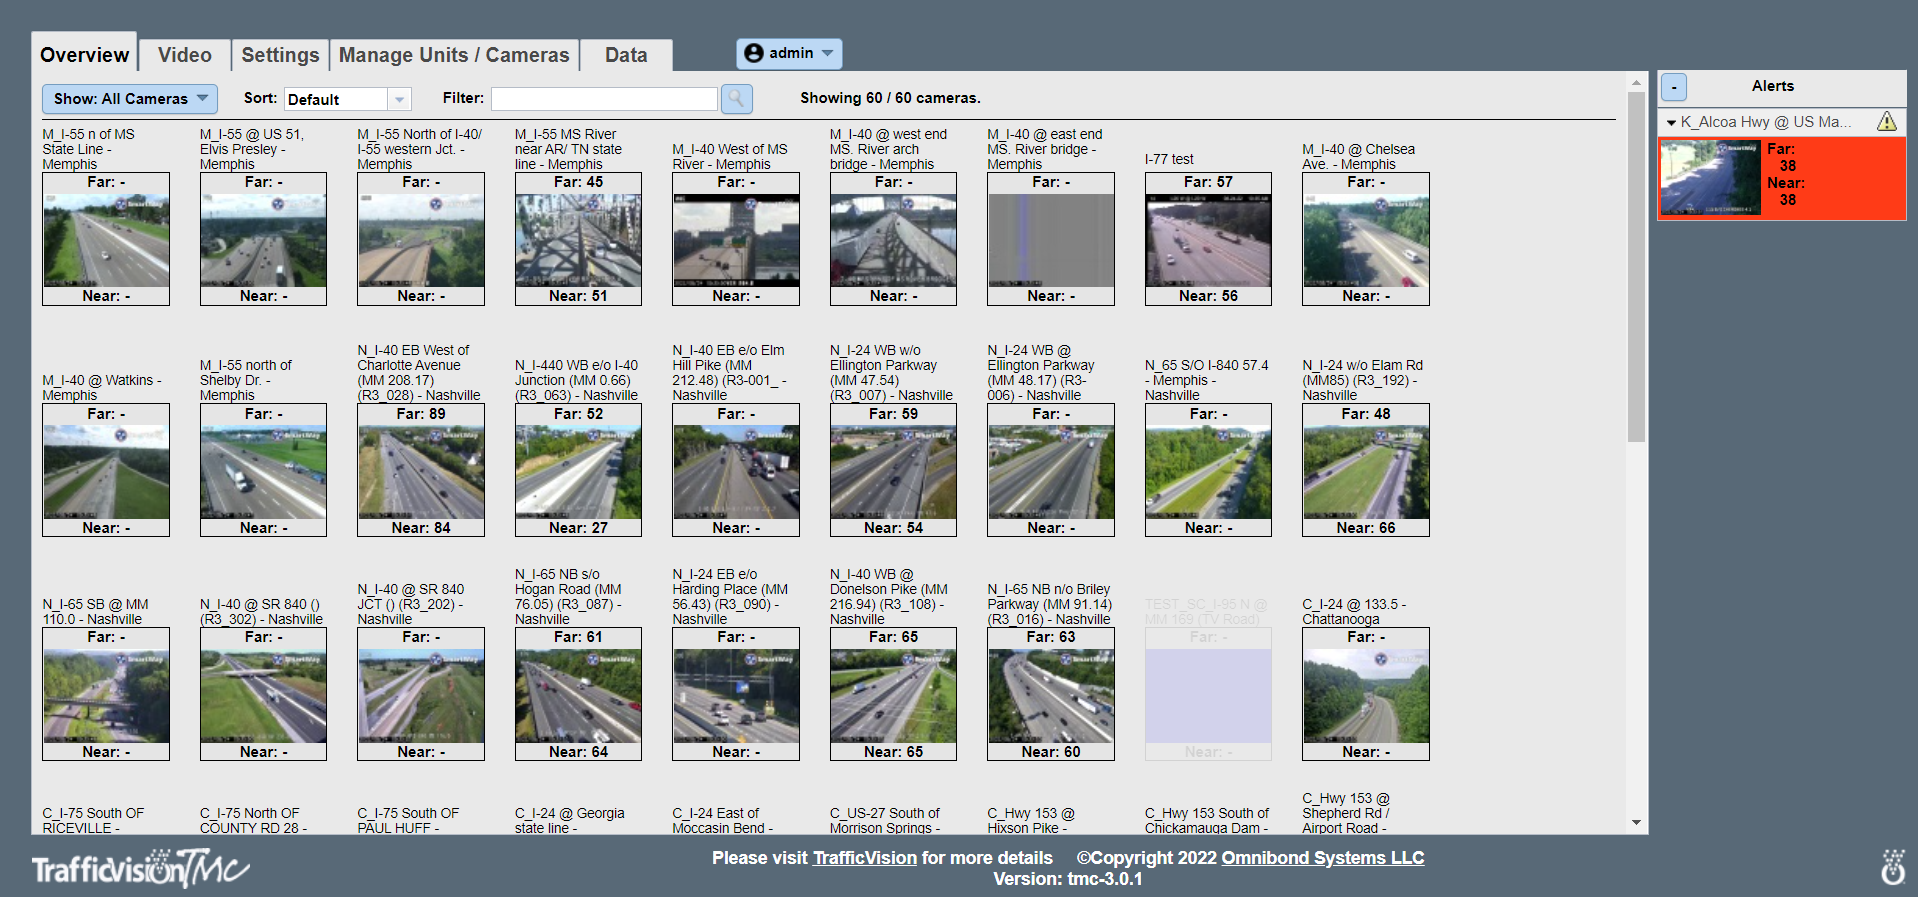Collapse the K_Alcoa Hwy @ US alert
The height and width of the screenshot is (897, 1918).
[x=1671, y=122]
